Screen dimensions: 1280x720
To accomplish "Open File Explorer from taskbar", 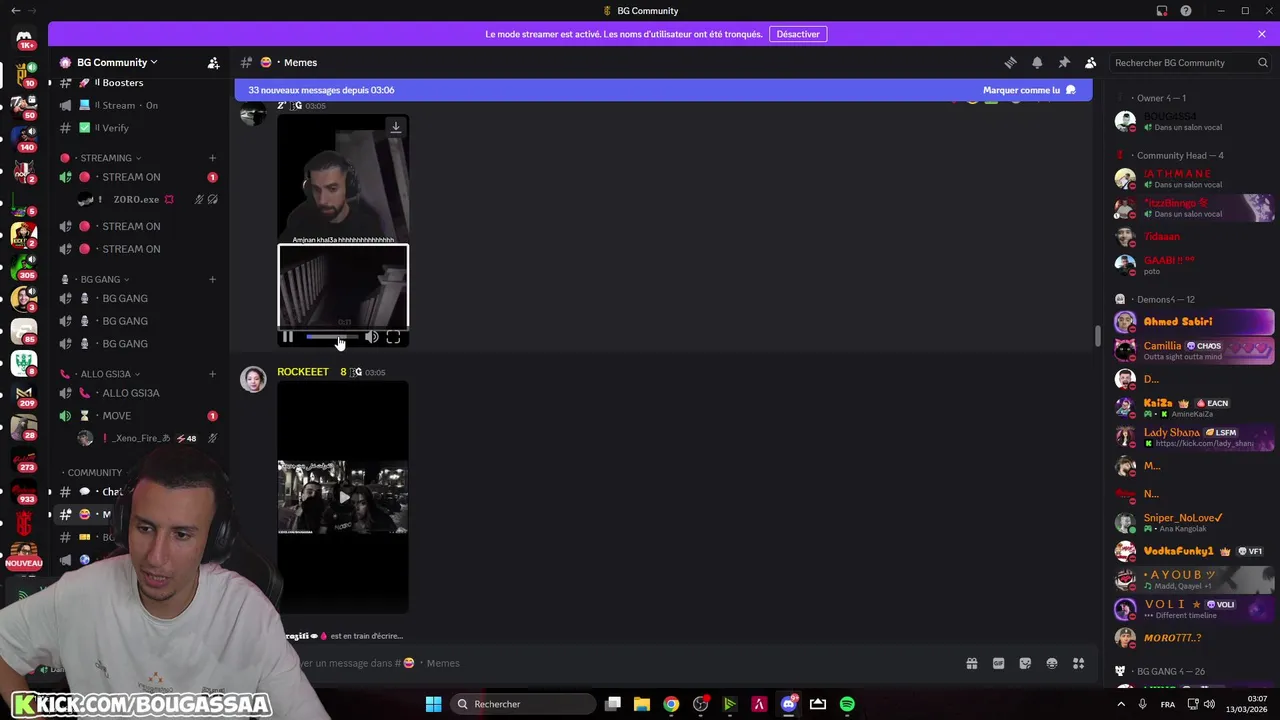I will tap(642, 704).
